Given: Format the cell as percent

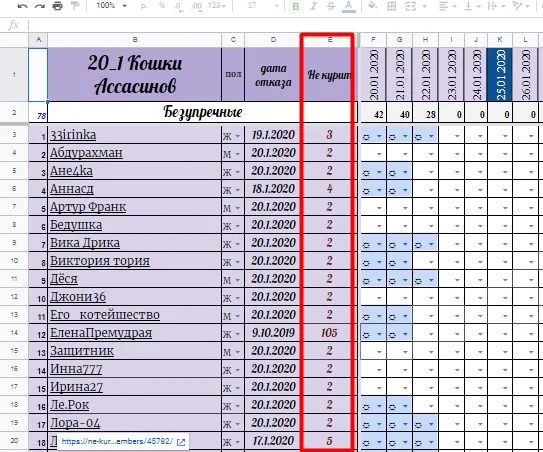Looking at the screenshot, I should (162, 6).
